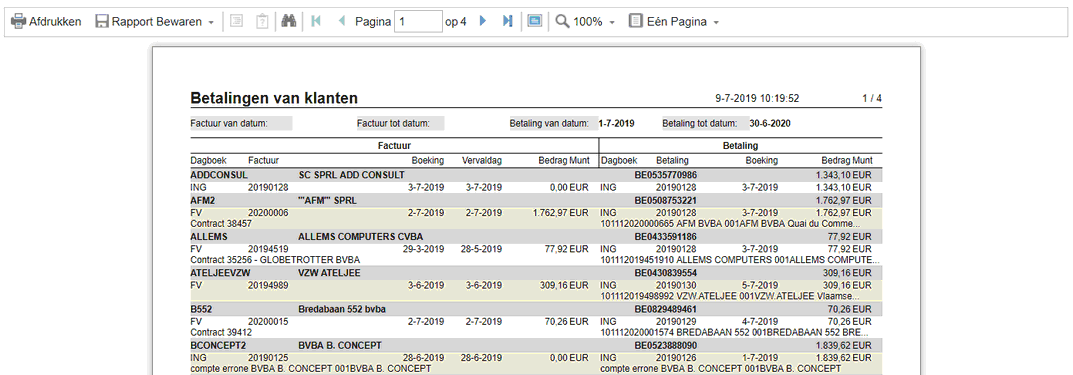Go to previous page arrow

click(x=341, y=22)
